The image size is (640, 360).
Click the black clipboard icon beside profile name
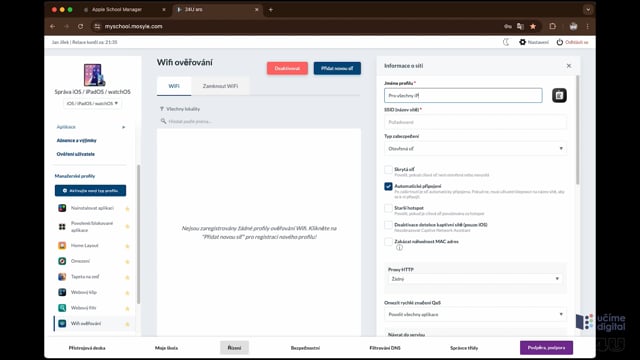[x=559, y=96]
